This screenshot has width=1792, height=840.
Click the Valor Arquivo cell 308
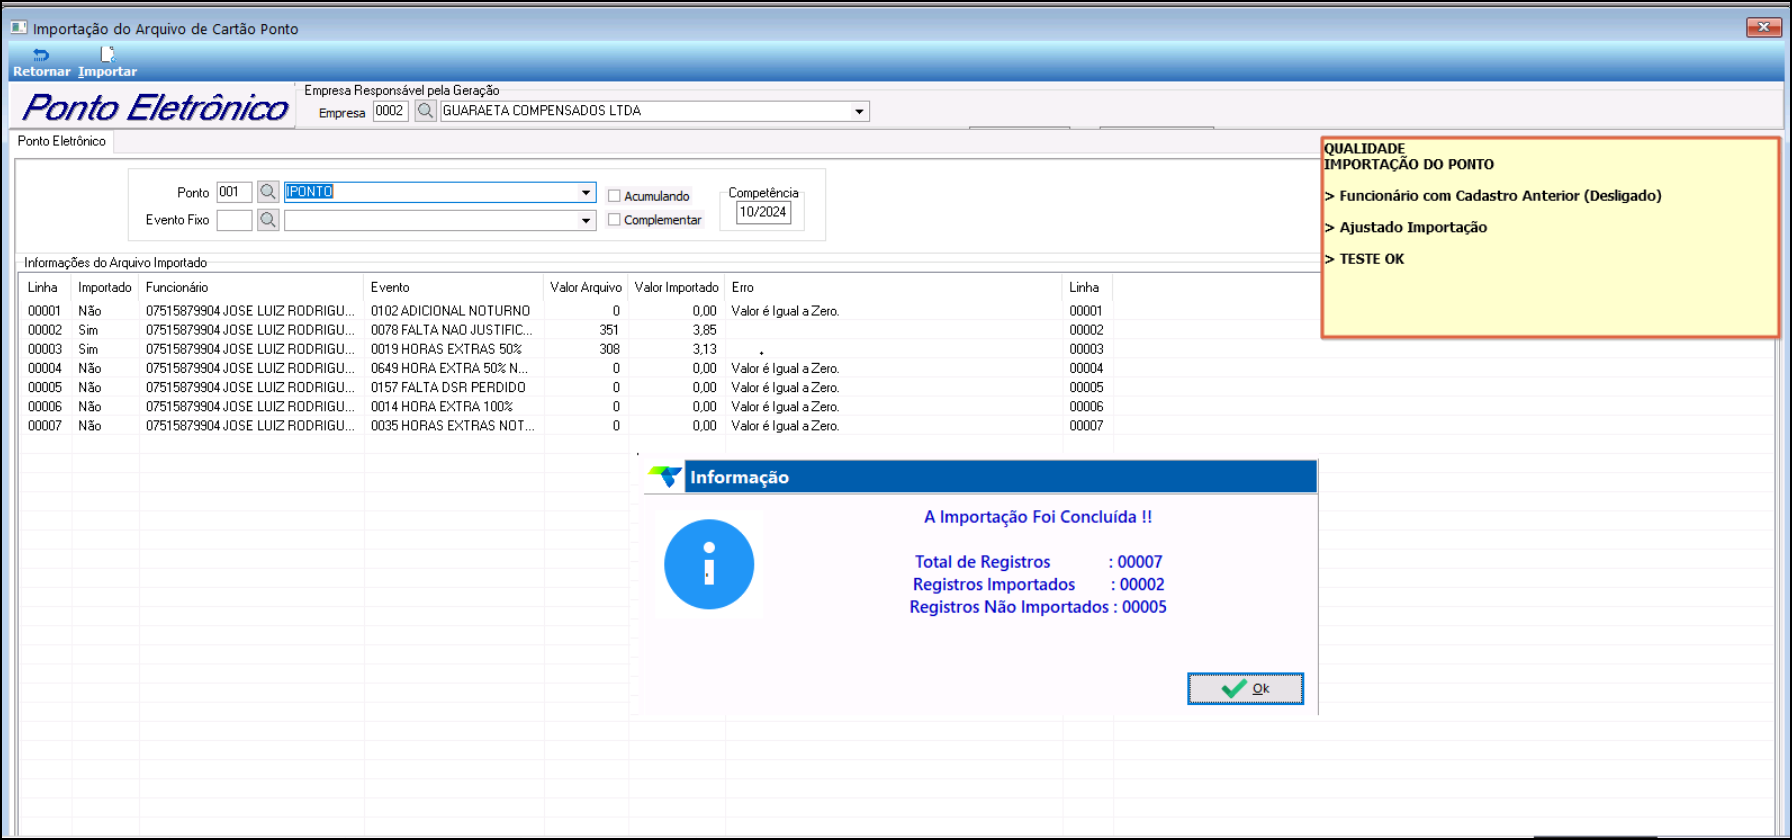(x=609, y=349)
